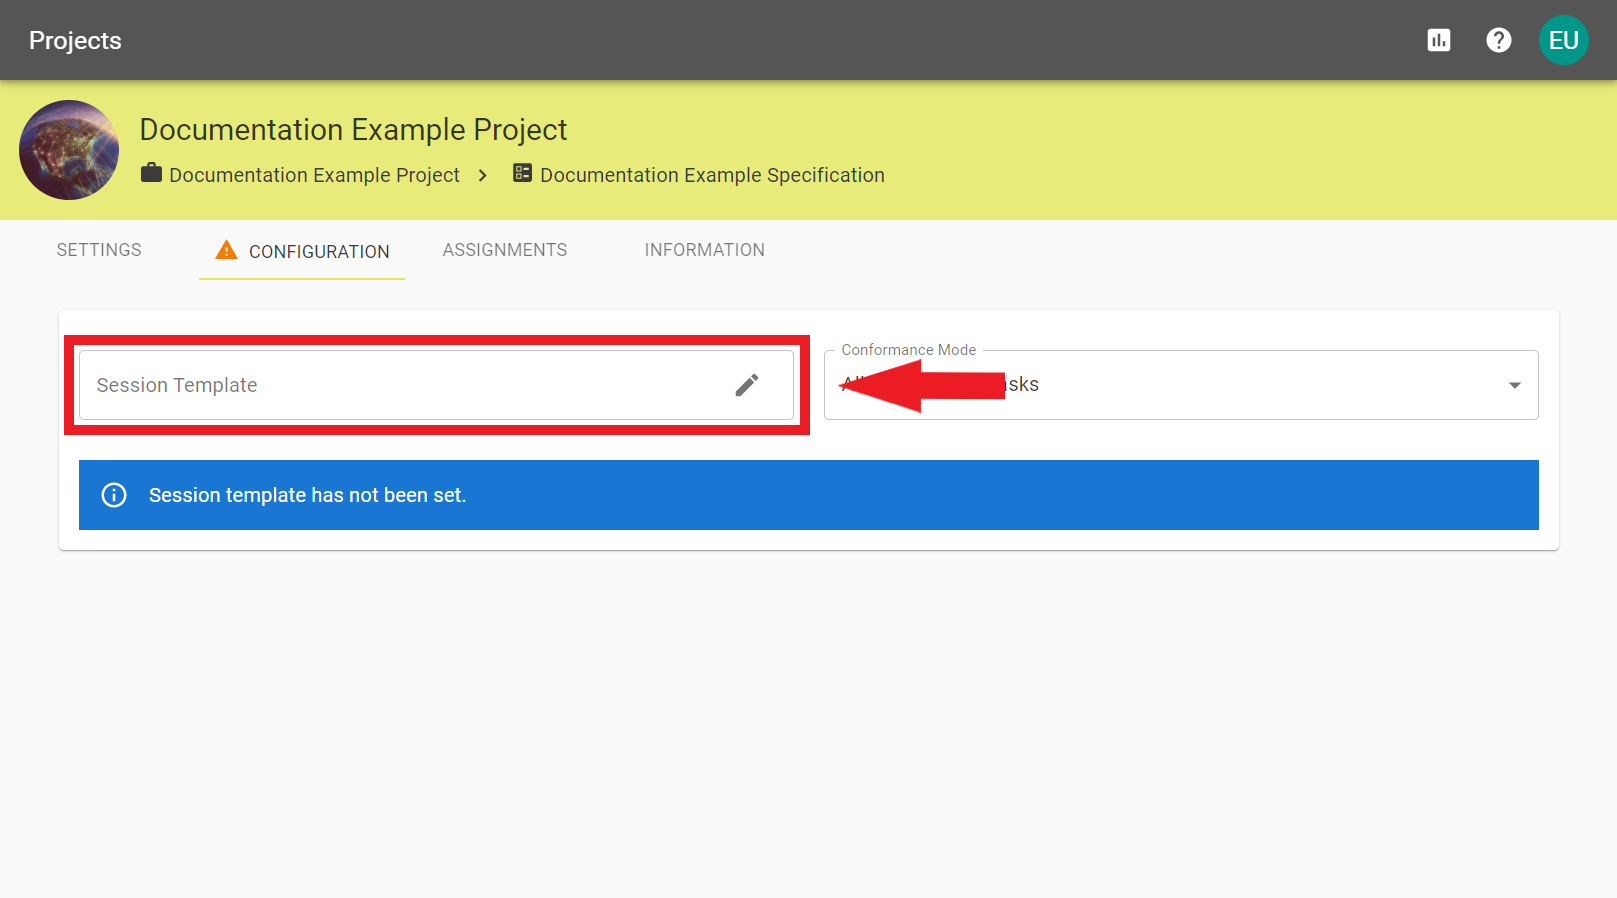
Task: Open the Assignments tab
Action: click(x=505, y=250)
